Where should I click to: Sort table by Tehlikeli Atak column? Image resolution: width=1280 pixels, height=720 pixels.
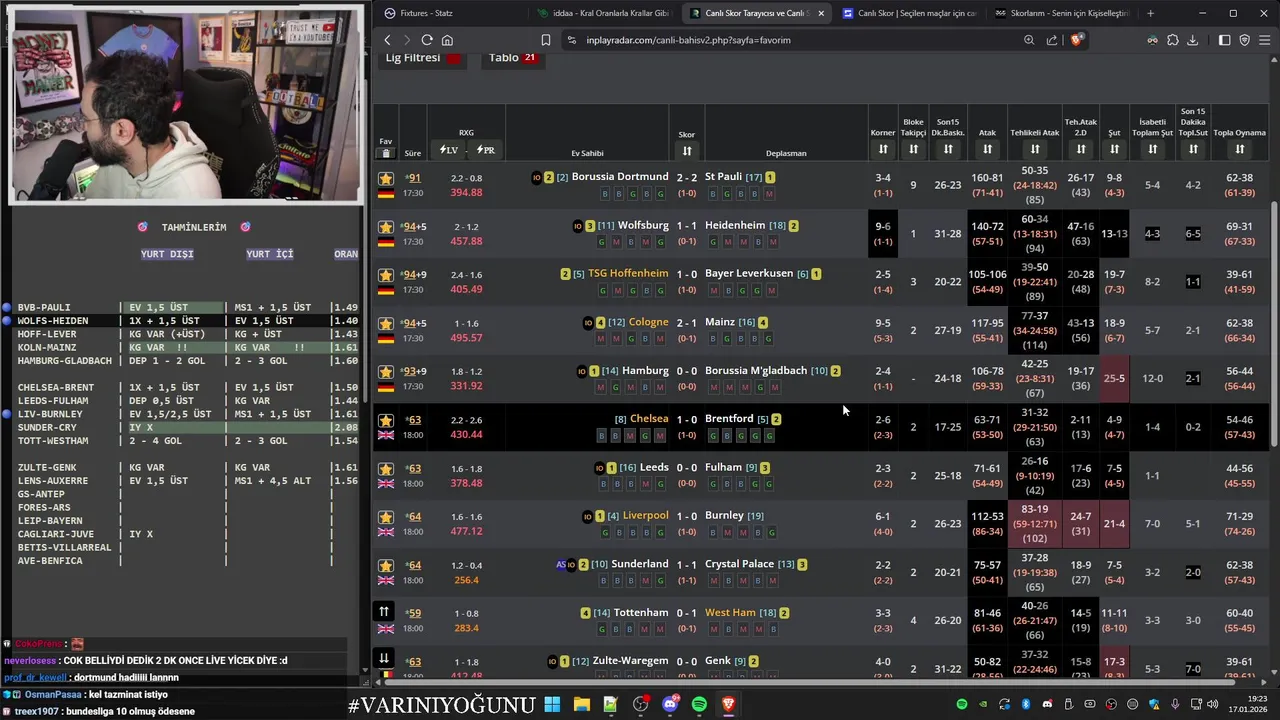point(1035,149)
